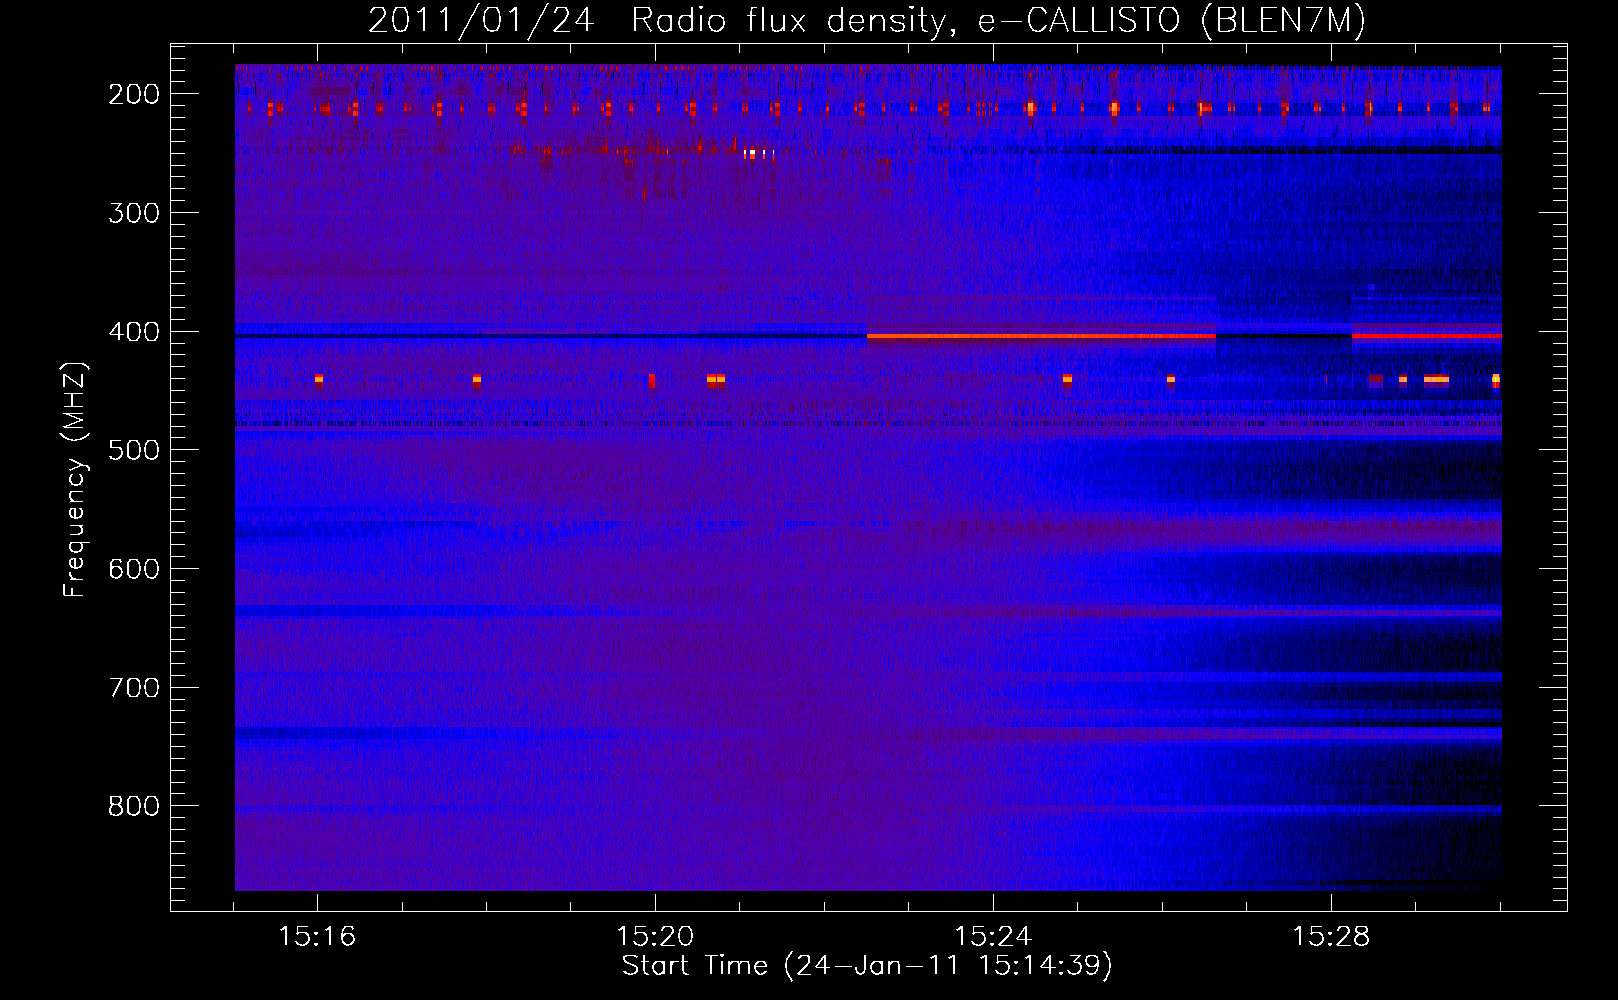1618x1000 pixels.
Task: Click the date '2011/01/24' in the title
Action: (484, 21)
